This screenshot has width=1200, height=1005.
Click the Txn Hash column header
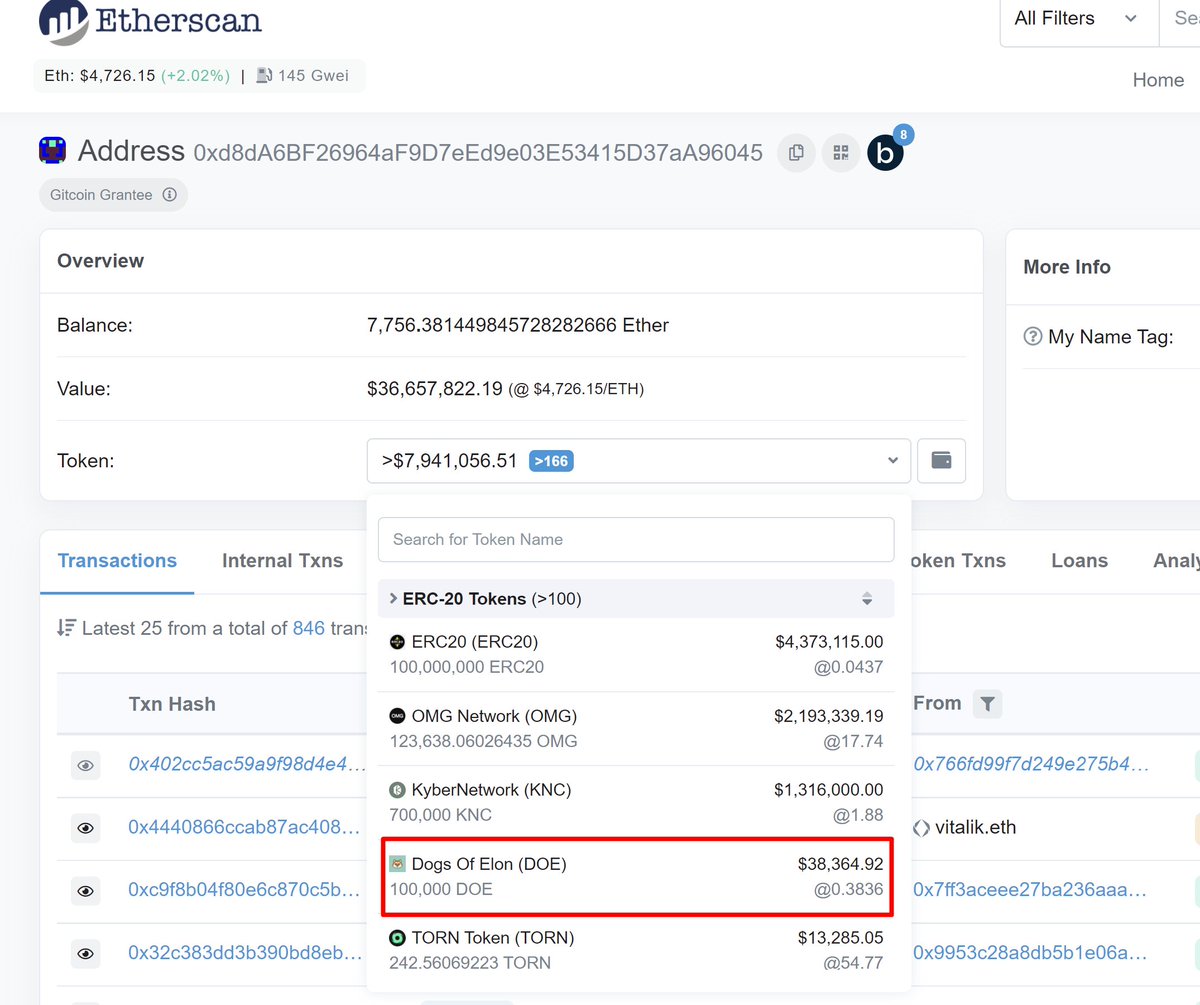pos(172,704)
